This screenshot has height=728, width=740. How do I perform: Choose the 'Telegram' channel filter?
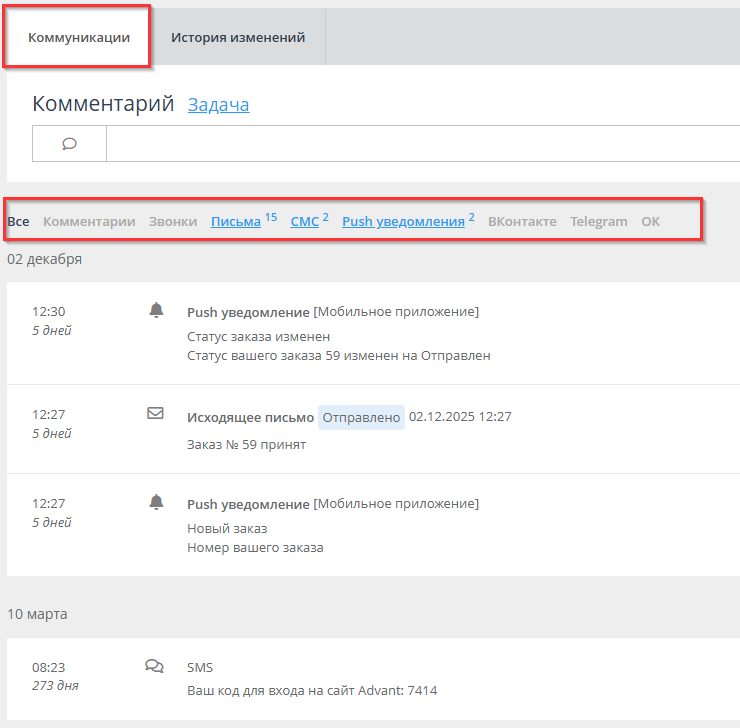coord(599,221)
